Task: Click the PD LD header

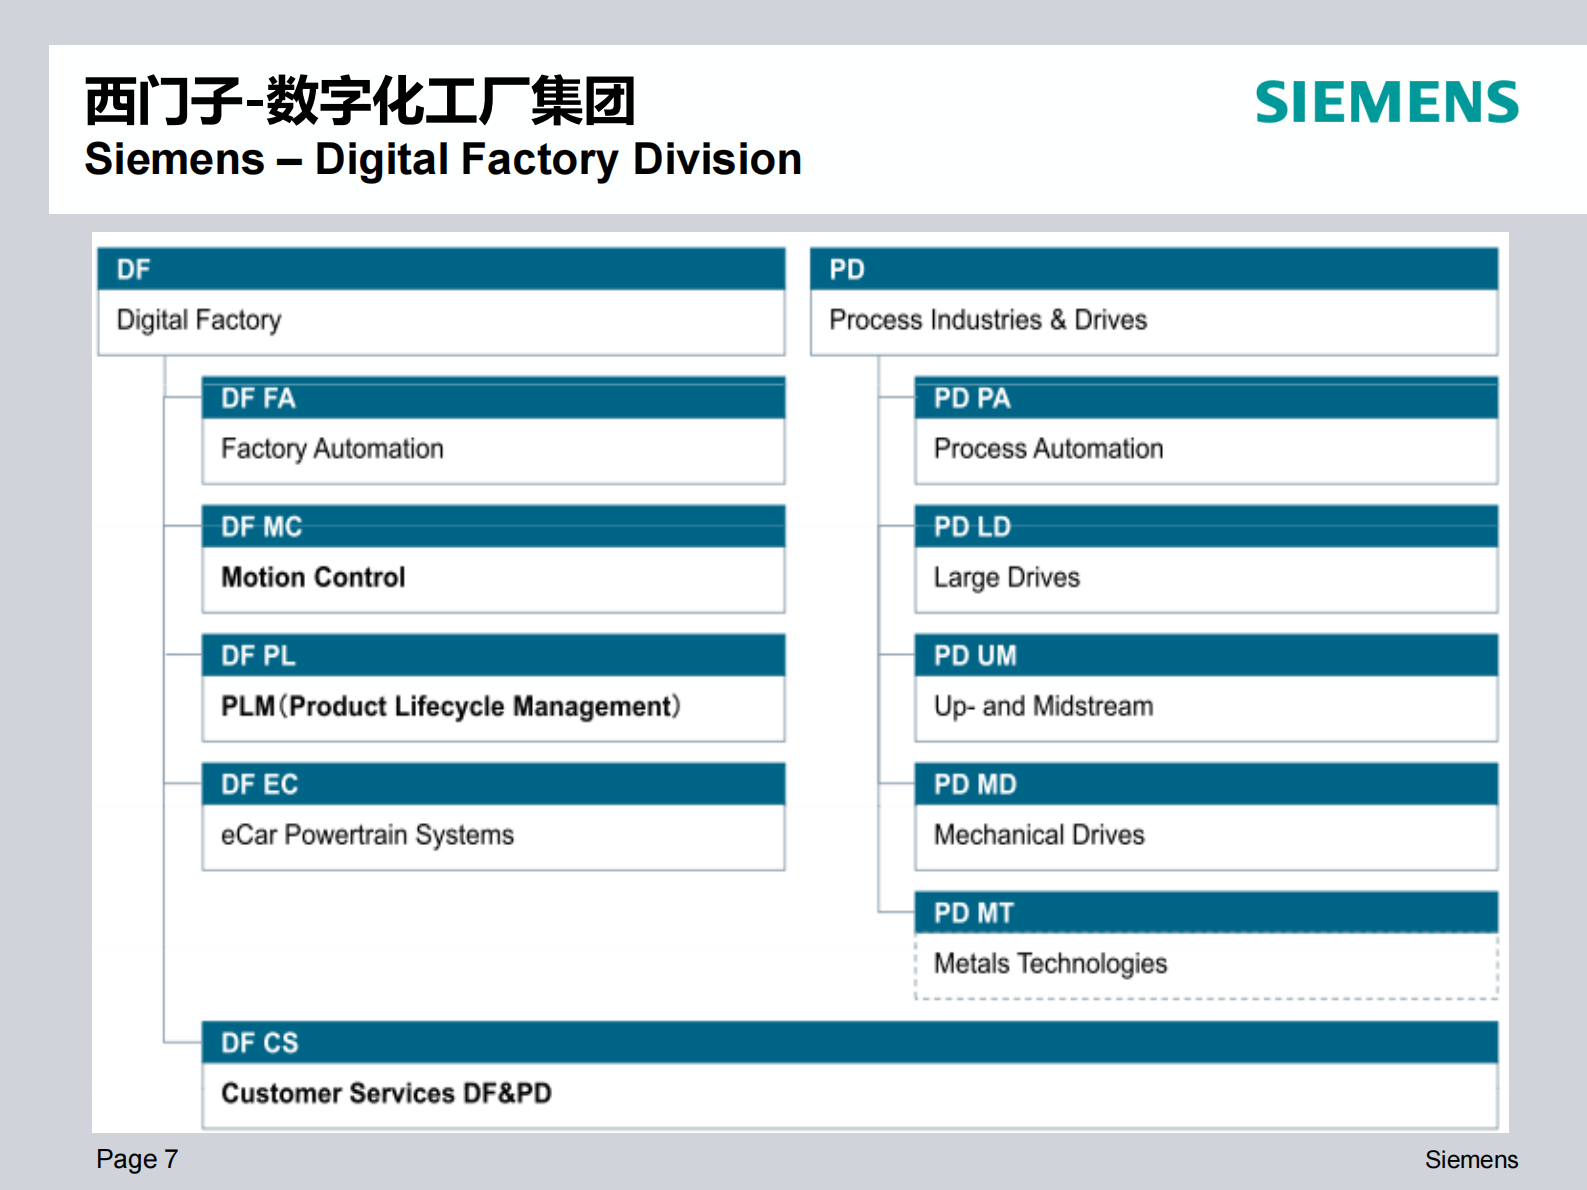Action: pos(1206,526)
